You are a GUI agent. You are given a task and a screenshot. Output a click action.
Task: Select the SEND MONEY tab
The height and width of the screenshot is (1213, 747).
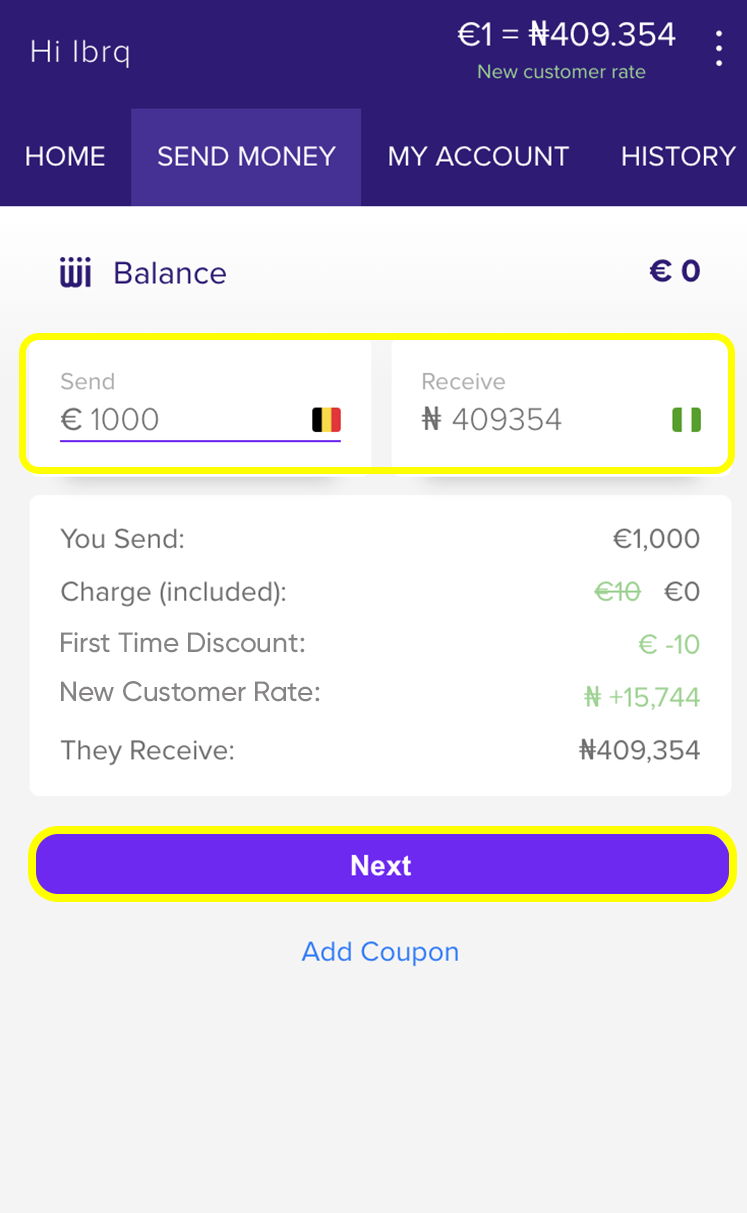(x=246, y=157)
